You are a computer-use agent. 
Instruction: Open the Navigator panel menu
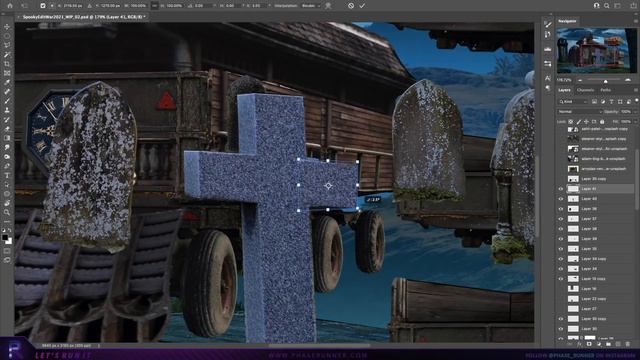636,21
